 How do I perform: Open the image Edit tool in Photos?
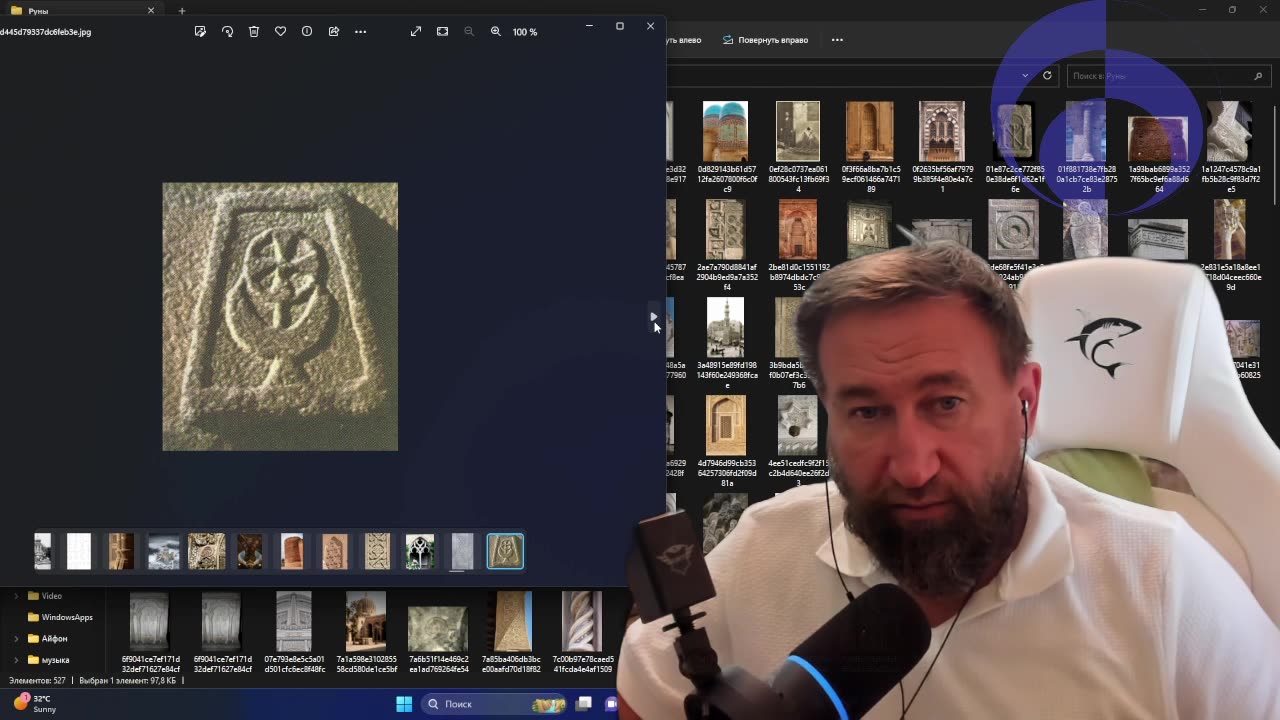[200, 32]
